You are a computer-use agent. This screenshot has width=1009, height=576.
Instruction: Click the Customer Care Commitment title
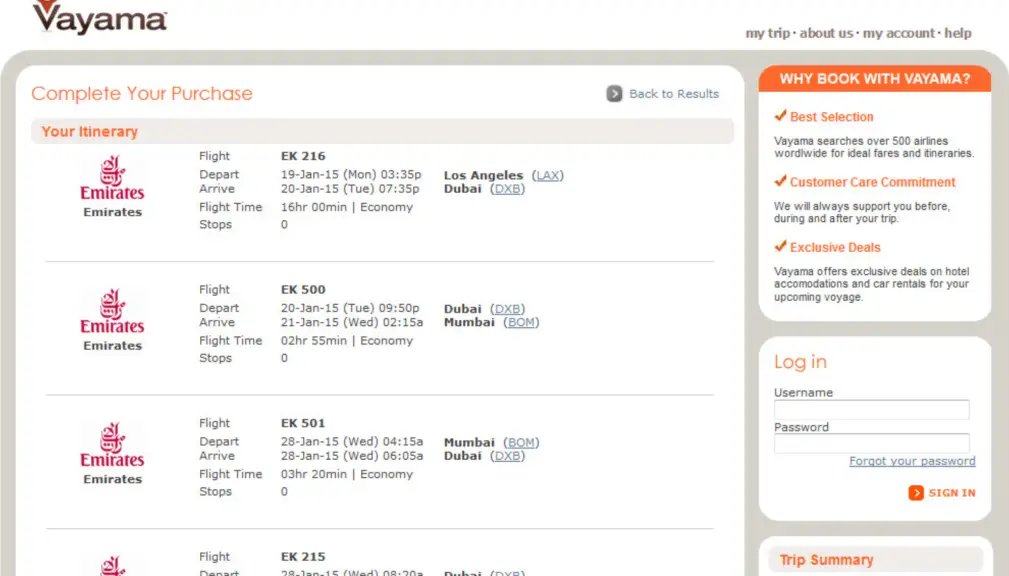tap(873, 182)
